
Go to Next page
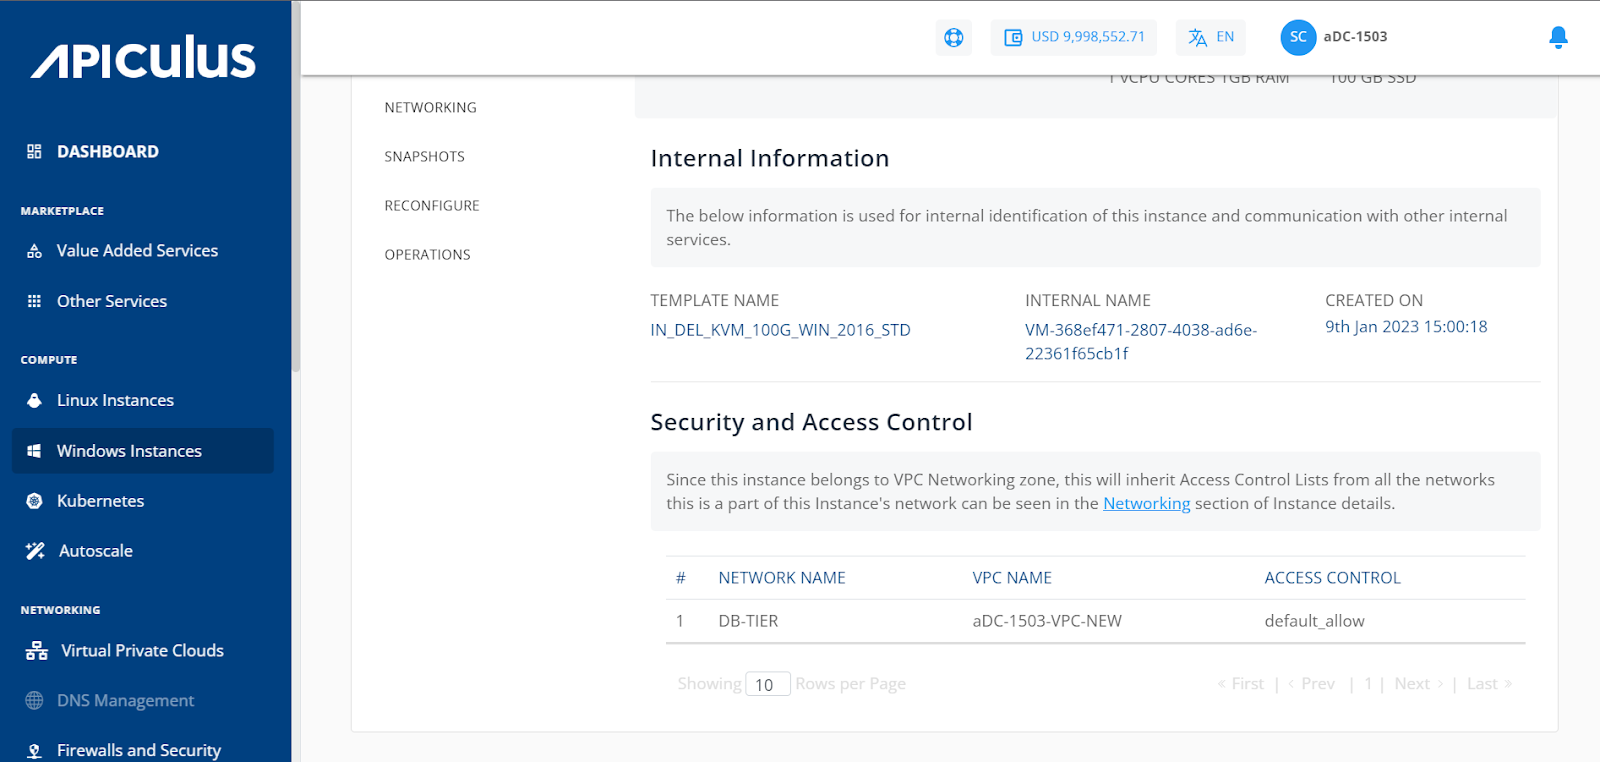(1419, 684)
